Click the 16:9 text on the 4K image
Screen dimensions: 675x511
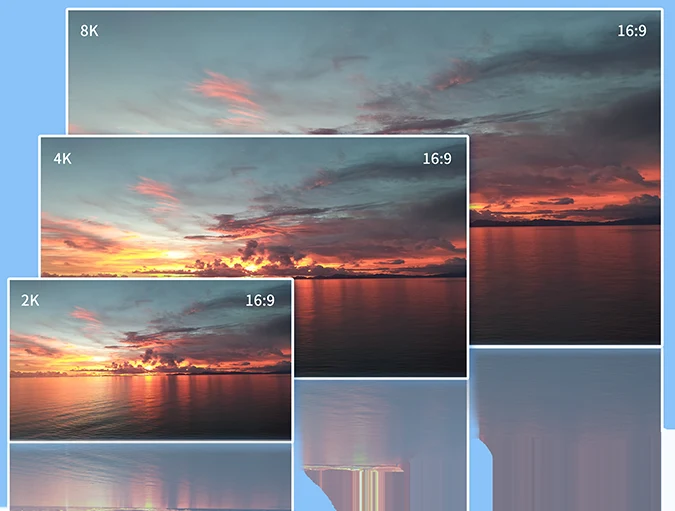[437, 159]
